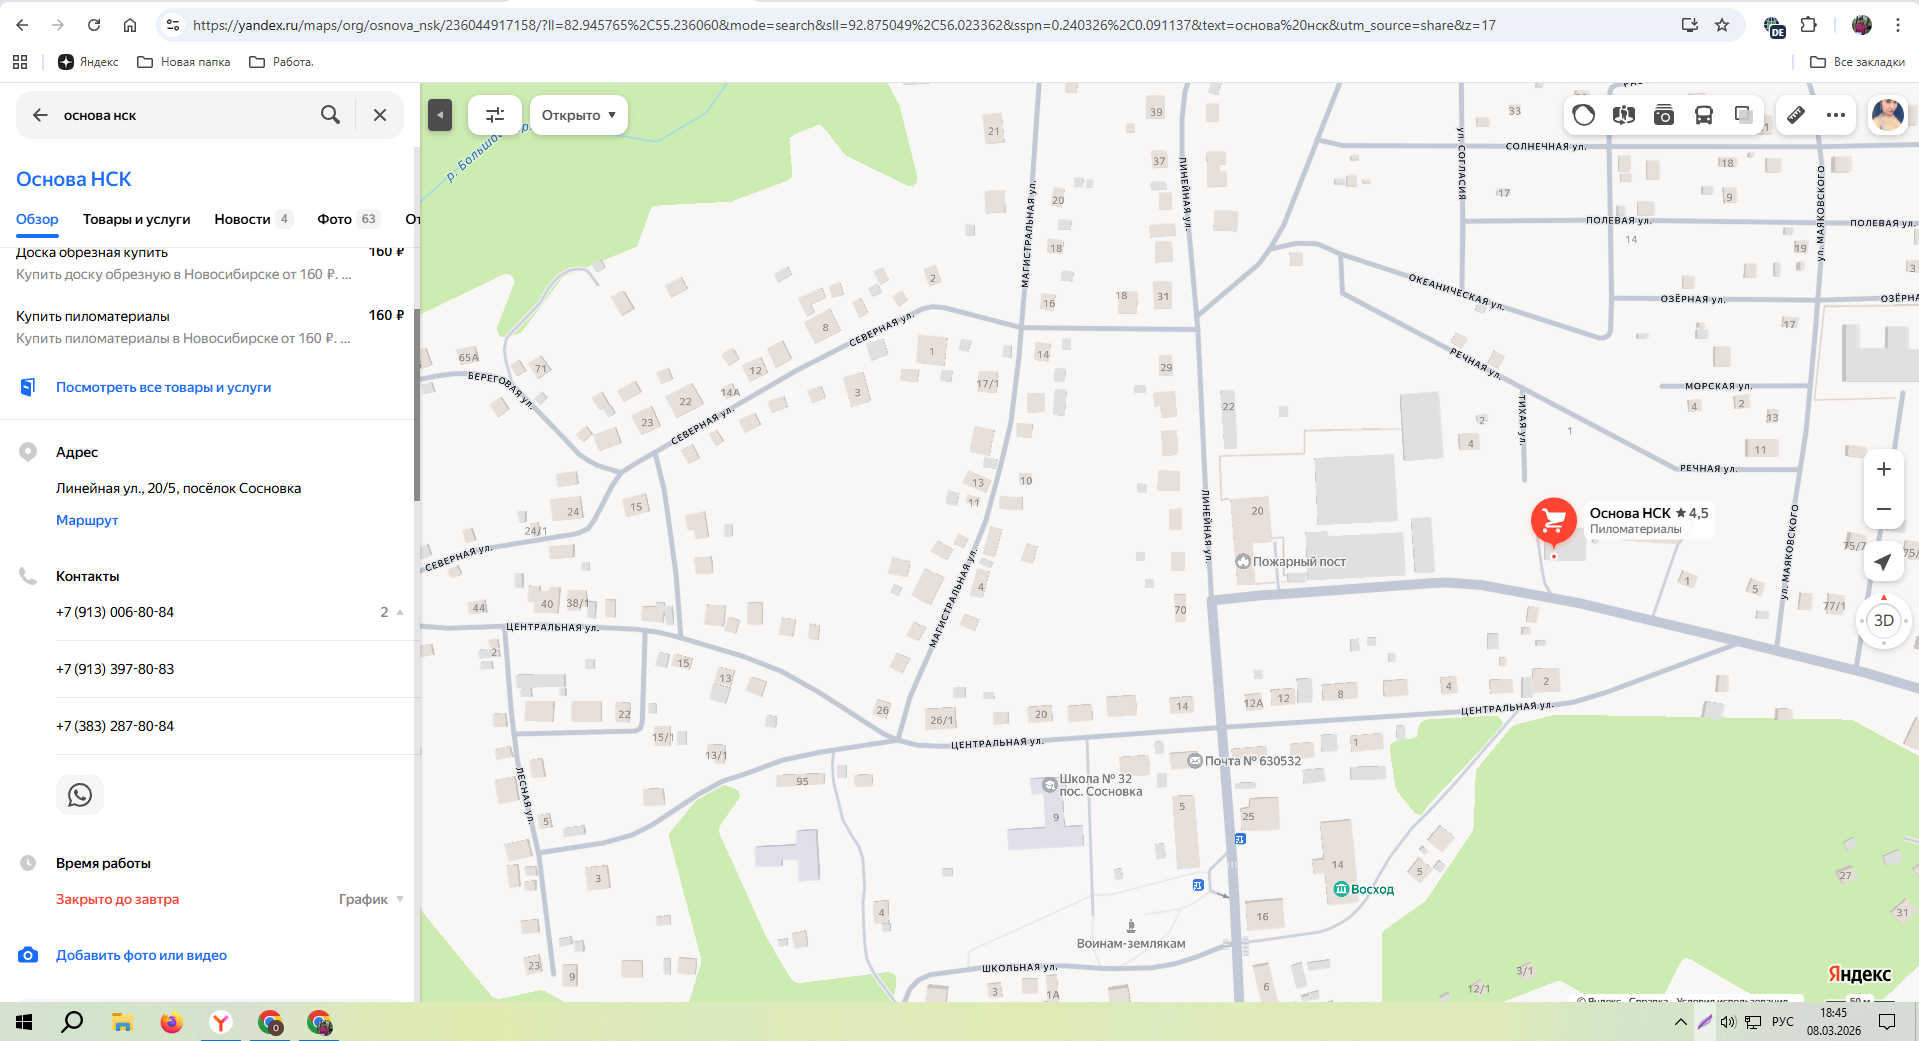Screen dimensions: 1919x1041
Task: Show public transport bus layer
Action: [x=1704, y=115]
